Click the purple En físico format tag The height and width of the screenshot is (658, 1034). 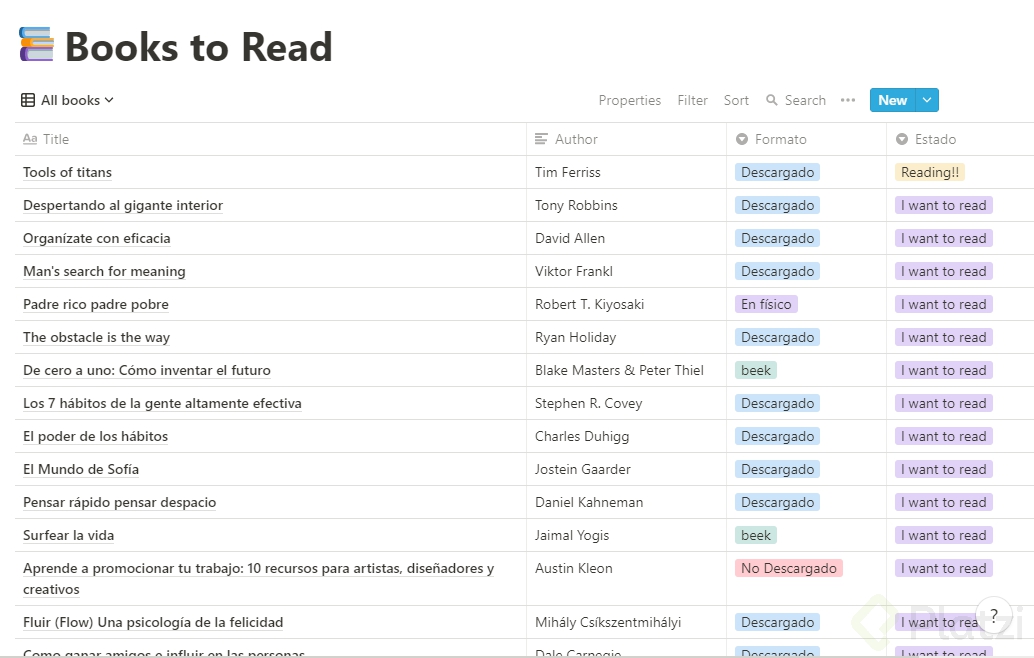(x=766, y=304)
